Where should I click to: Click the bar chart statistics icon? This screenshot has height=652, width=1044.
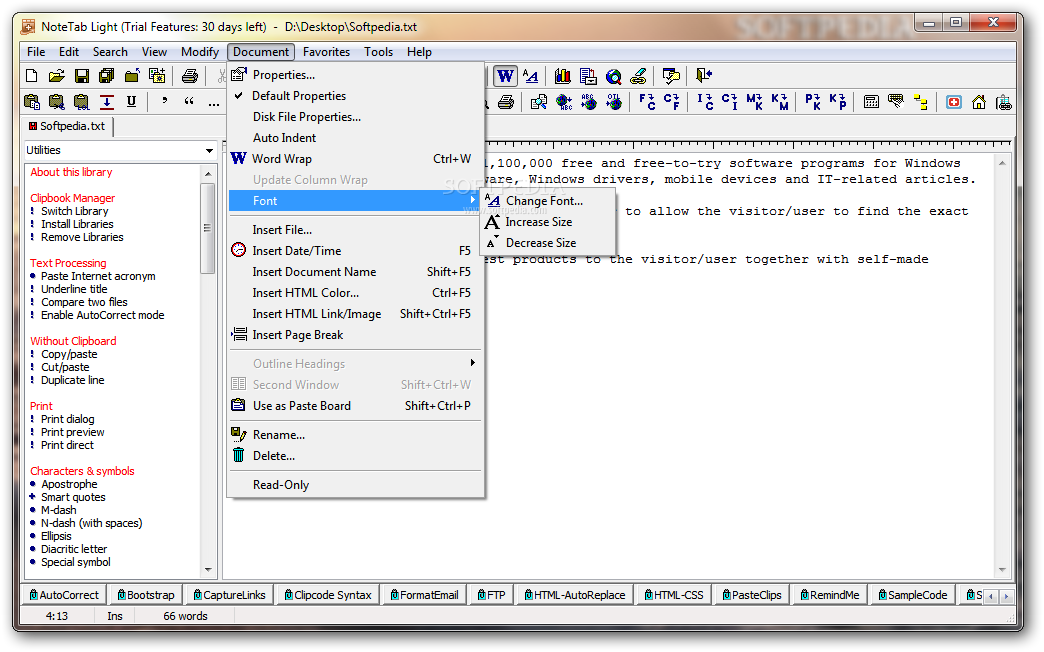click(x=563, y=76)
